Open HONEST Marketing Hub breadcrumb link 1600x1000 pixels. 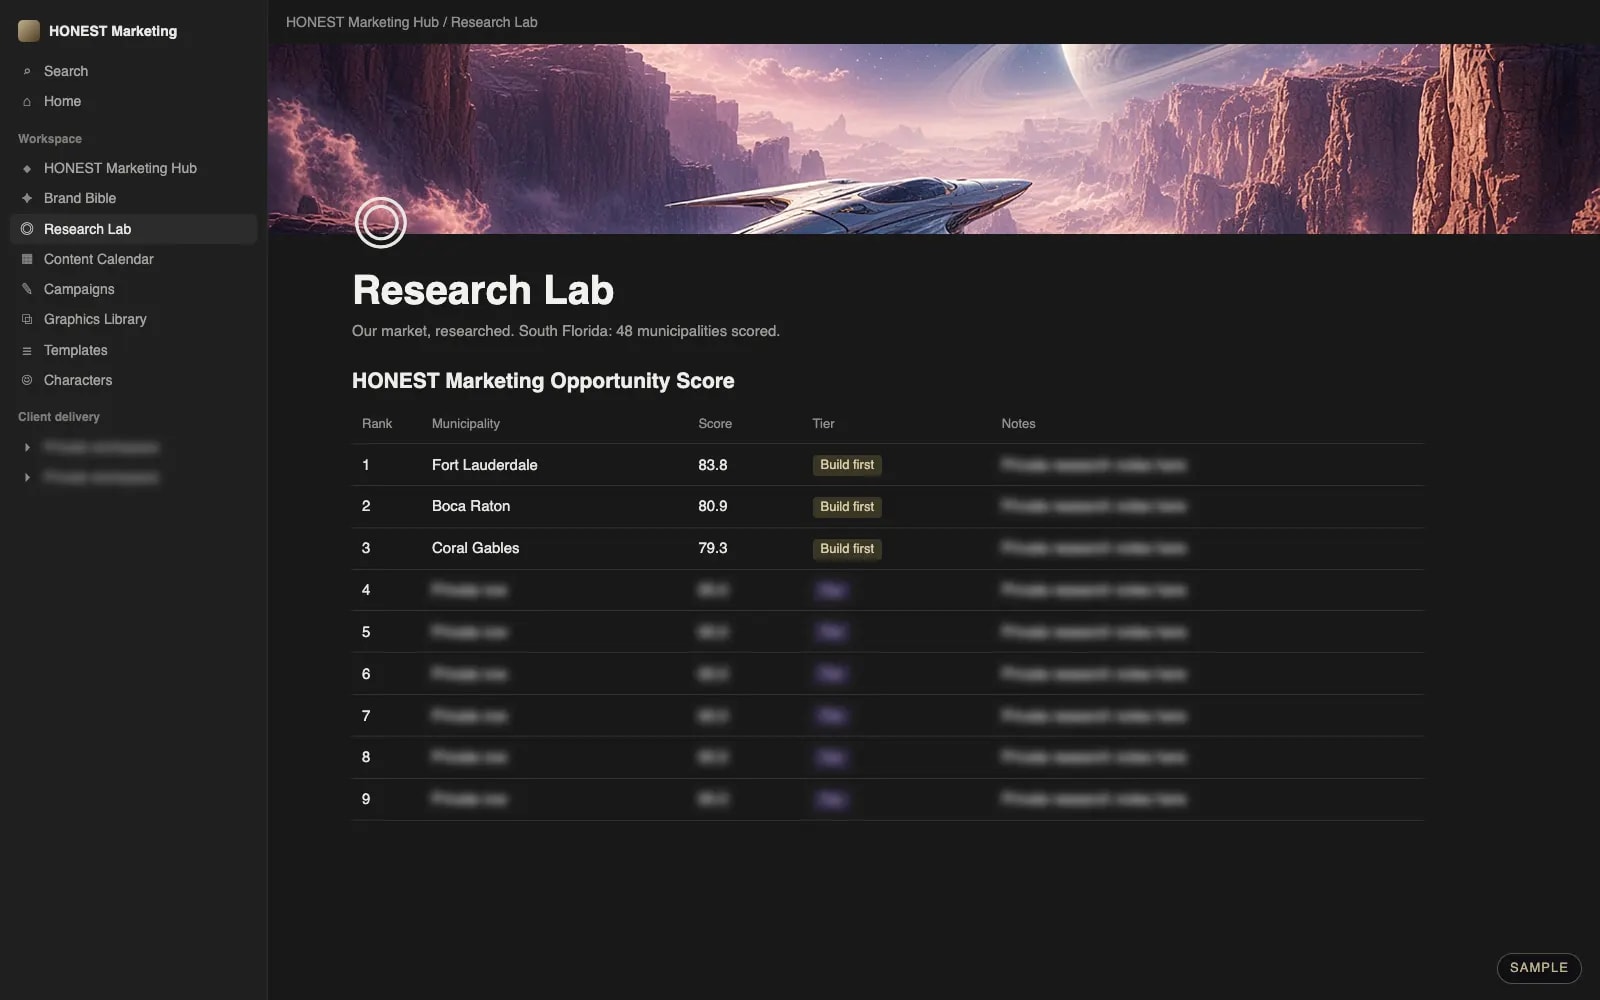(x=362, y=22)
